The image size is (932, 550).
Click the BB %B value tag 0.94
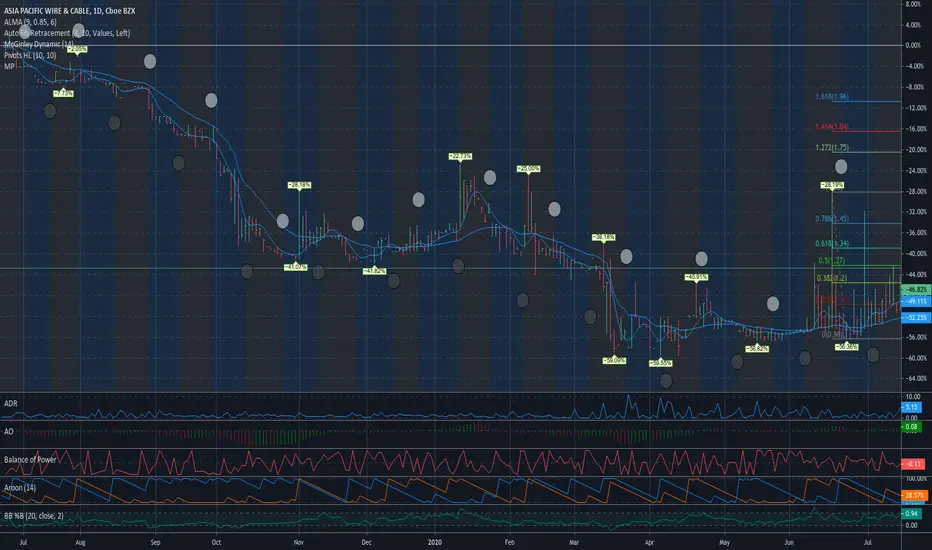pyautogui.click(x=911, y=513)
